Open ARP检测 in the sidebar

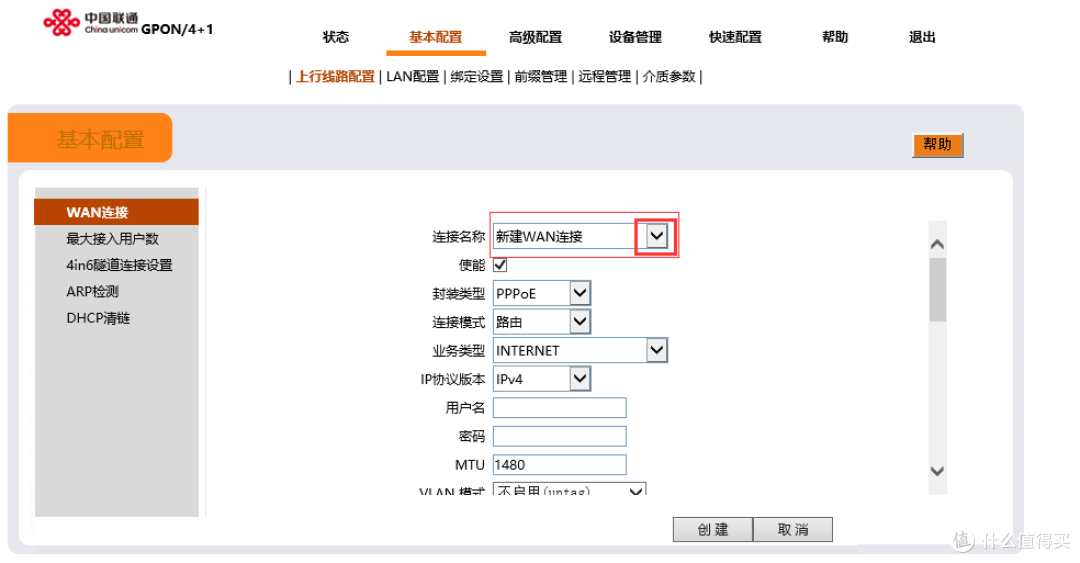click(92, 291)
